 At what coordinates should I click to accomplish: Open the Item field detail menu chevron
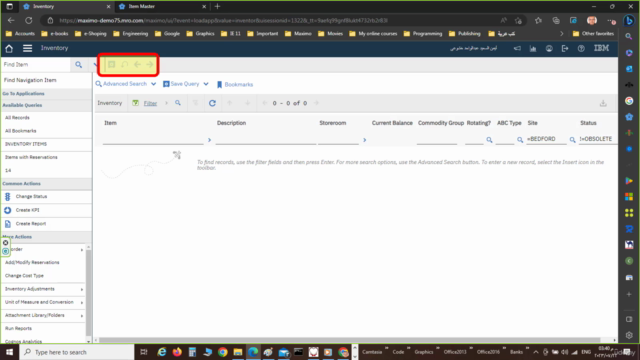[x=209, y=140]
